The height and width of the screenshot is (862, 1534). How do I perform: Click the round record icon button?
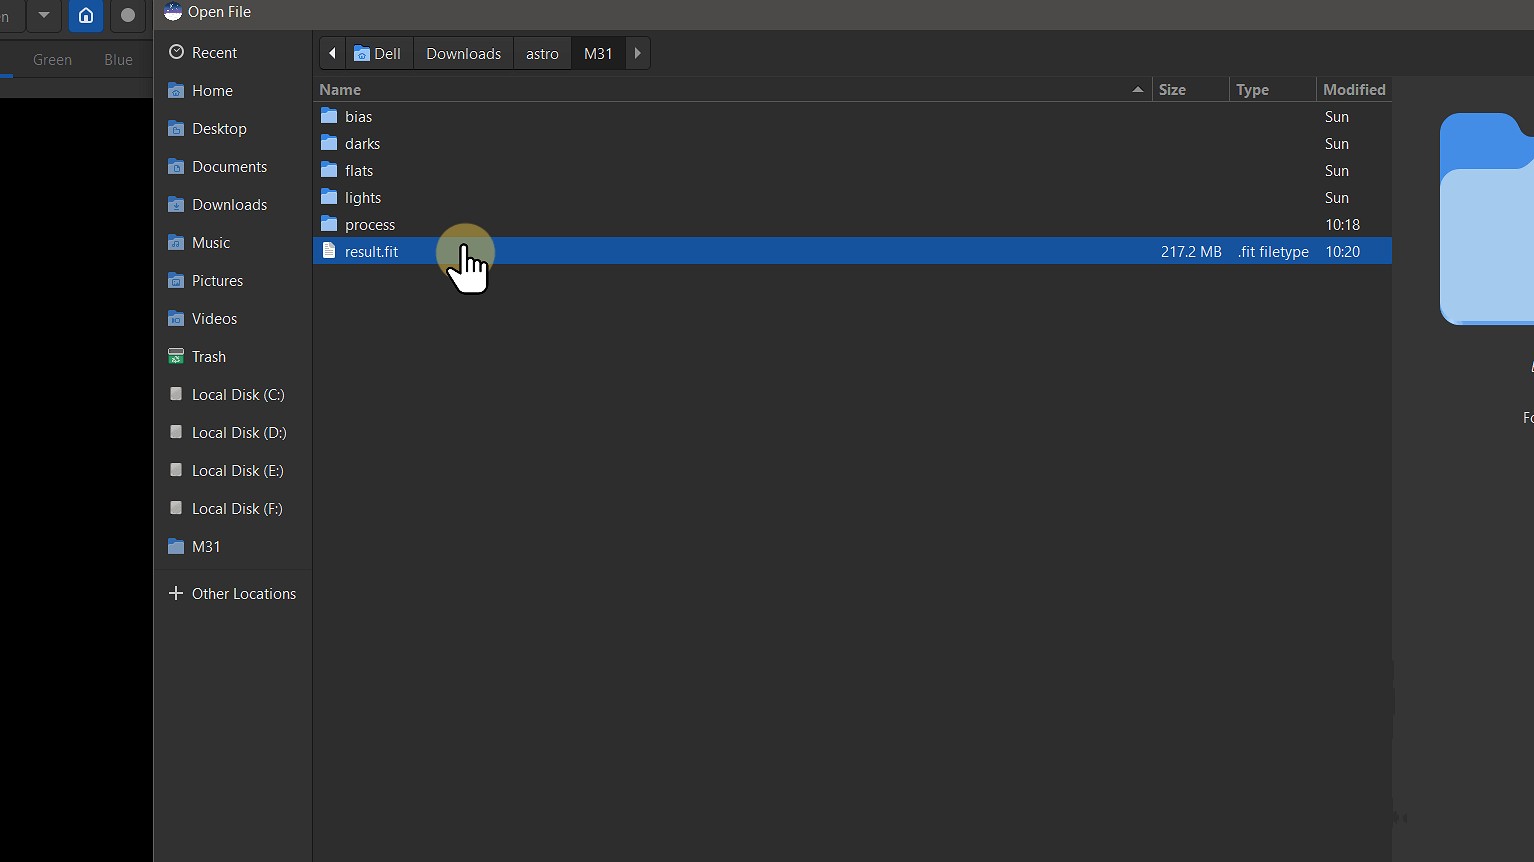(128, 16)
